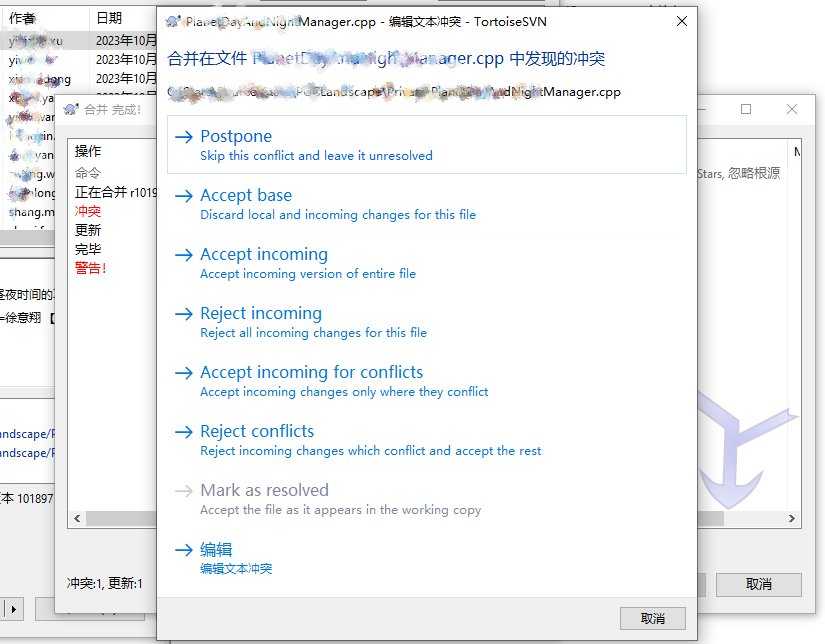Select the red 冲突 row in merge list
825x644 pixels.
88,212
